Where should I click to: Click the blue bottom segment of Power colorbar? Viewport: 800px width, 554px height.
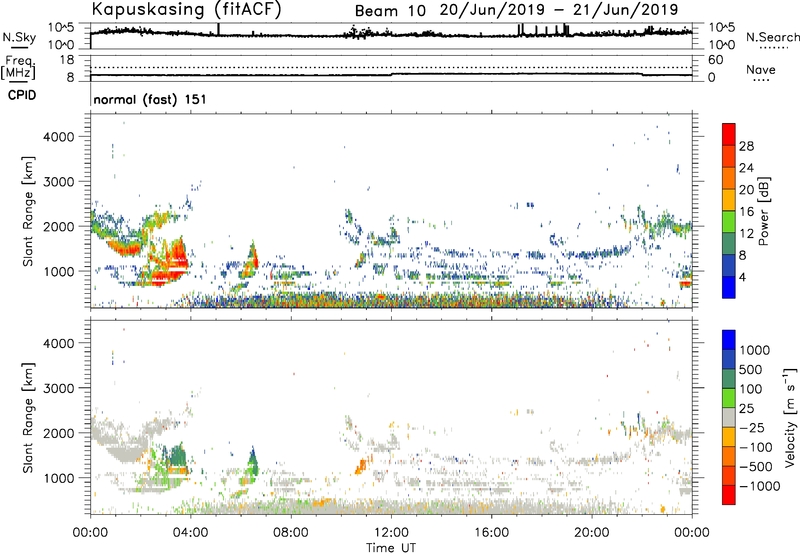(x=729, y=287)
